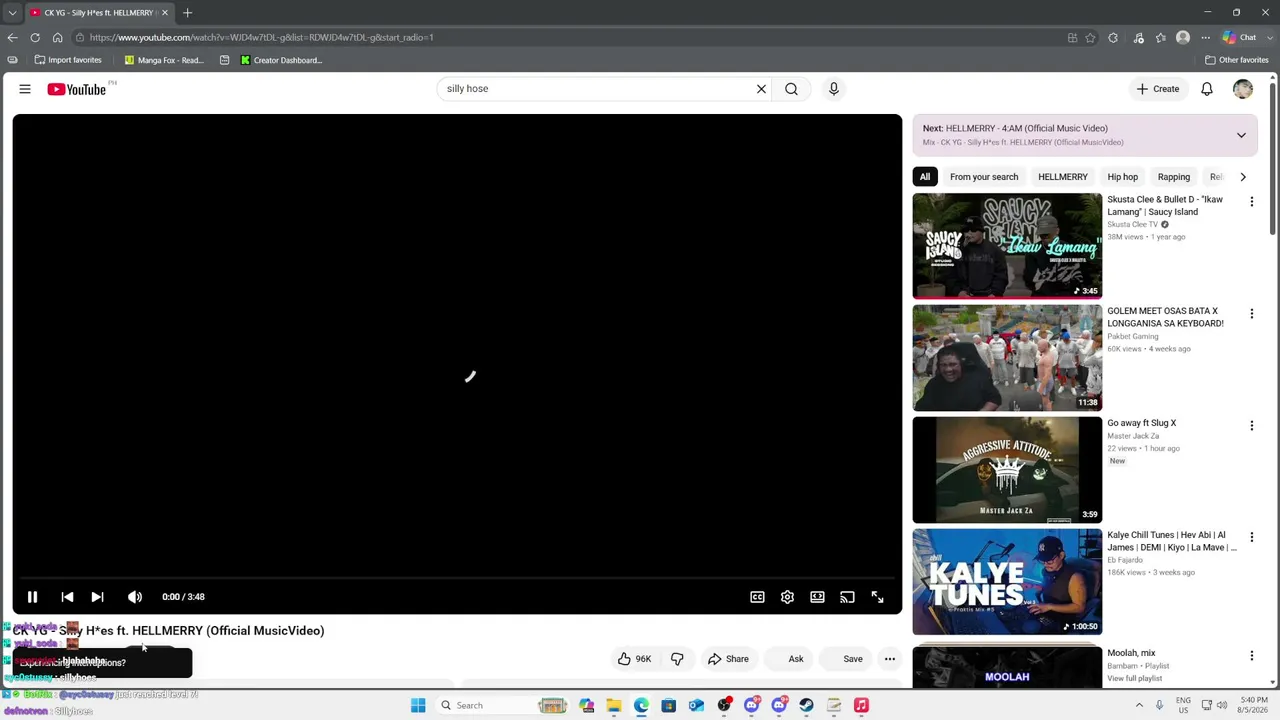
Task: Submit search with the magnifier button
Action: pyautogui.click(x=791, y=89)
